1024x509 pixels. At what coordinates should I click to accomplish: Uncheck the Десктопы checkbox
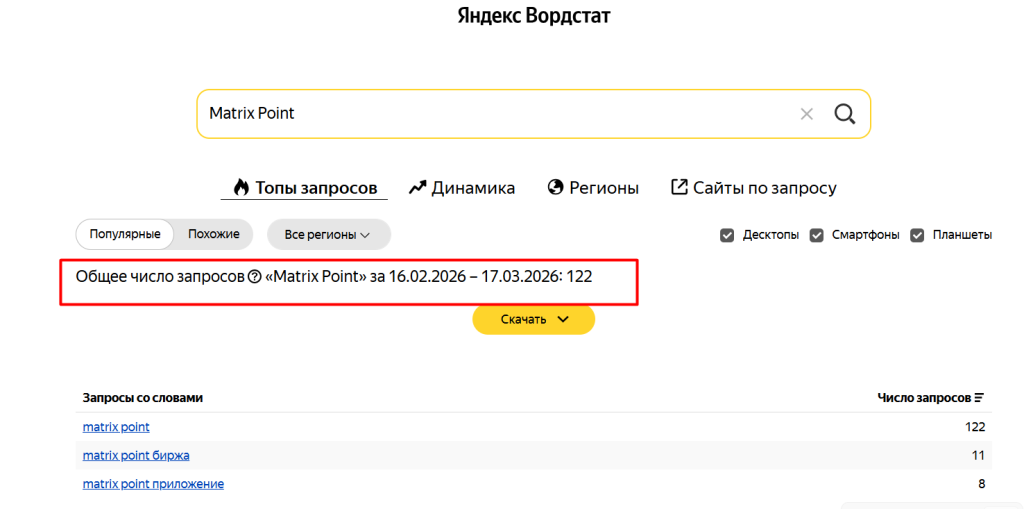(x=727, y=235)
